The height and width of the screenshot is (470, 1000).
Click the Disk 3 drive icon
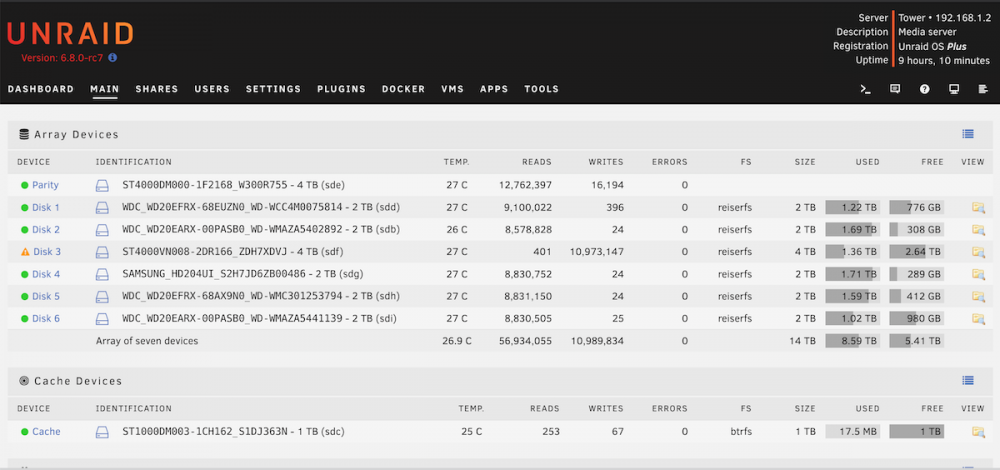(103, 253)
